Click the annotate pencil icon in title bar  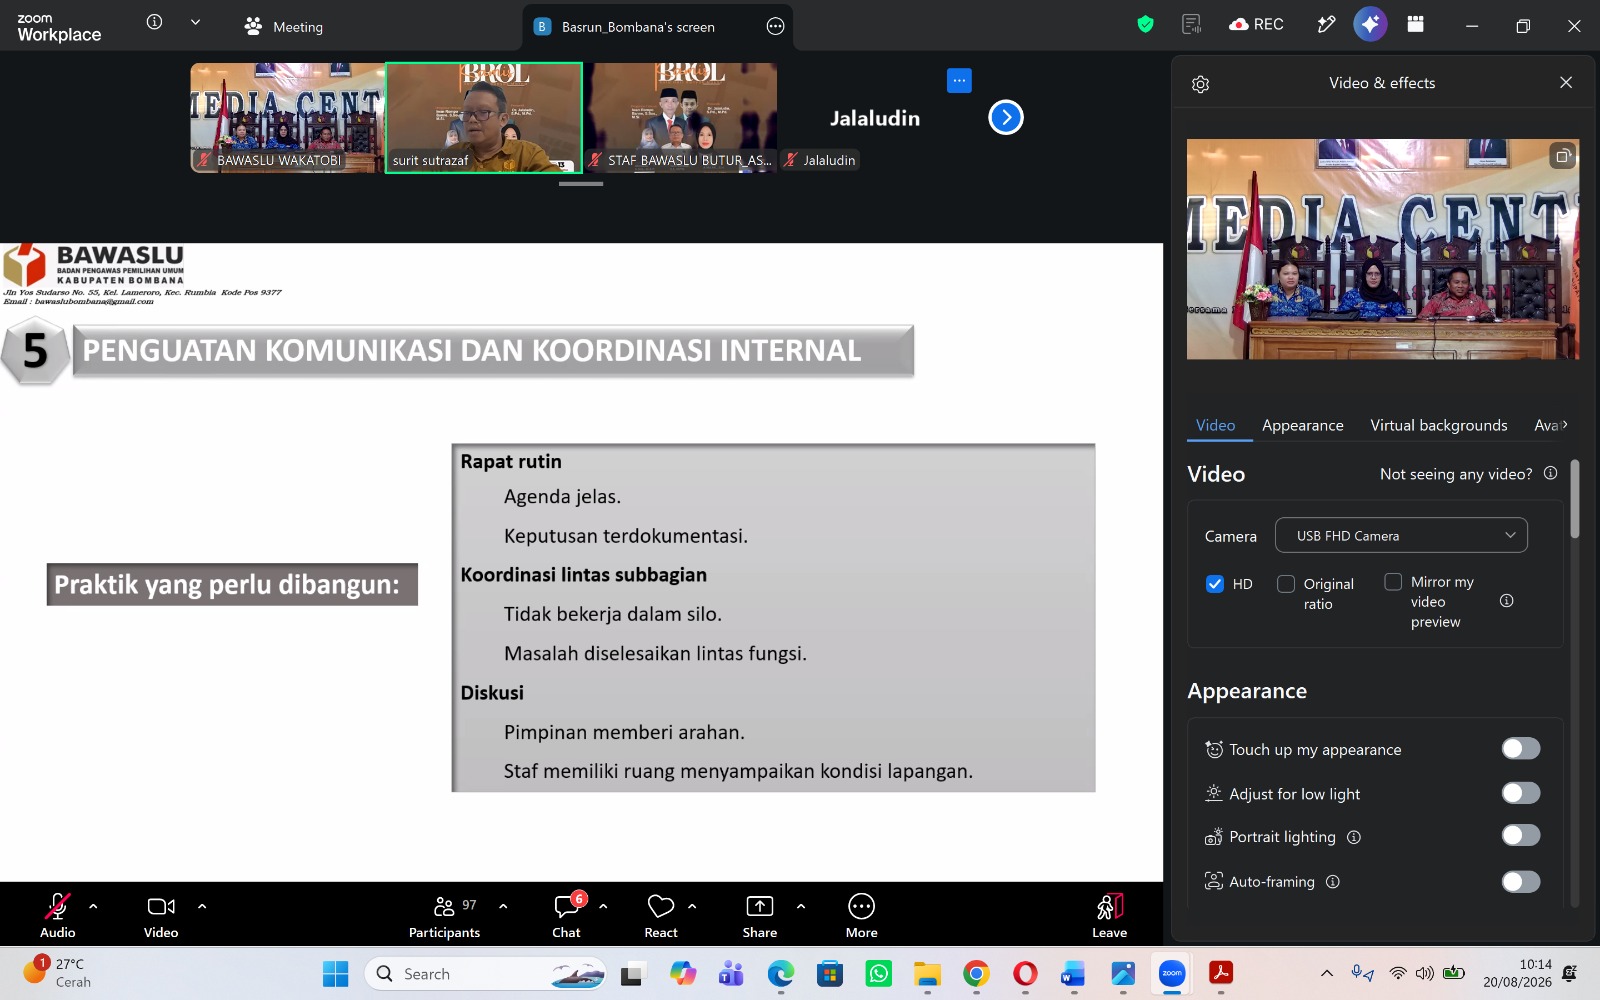point(1326,24)
